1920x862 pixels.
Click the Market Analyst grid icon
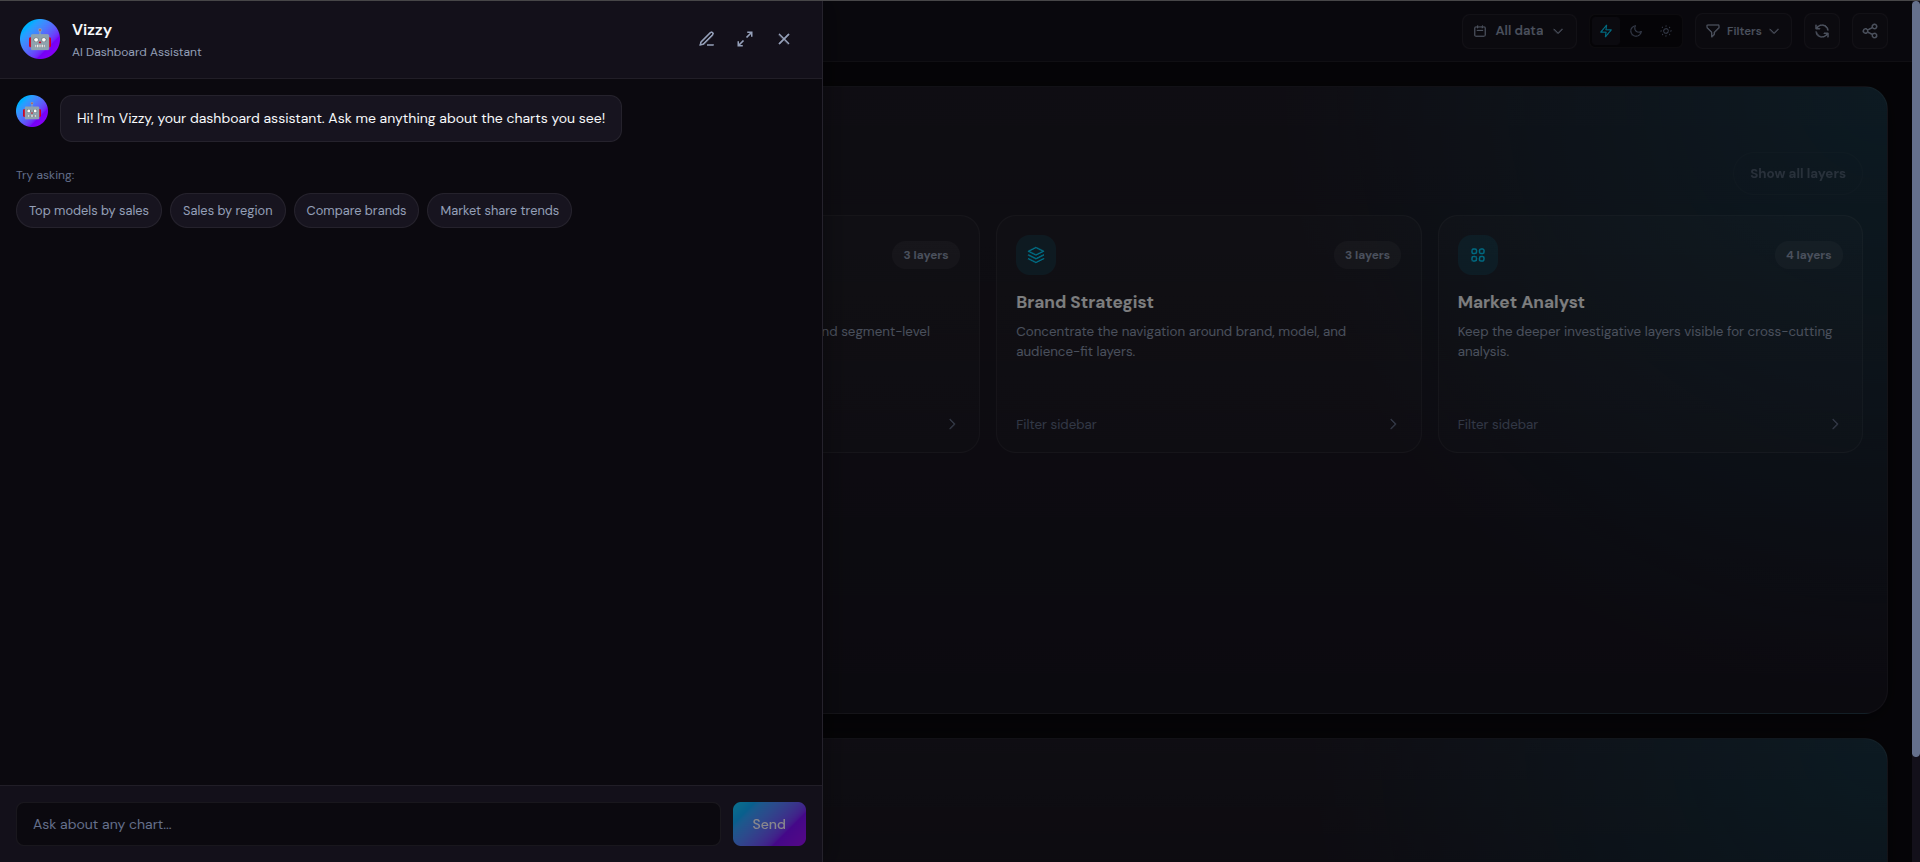point(1477,255)
